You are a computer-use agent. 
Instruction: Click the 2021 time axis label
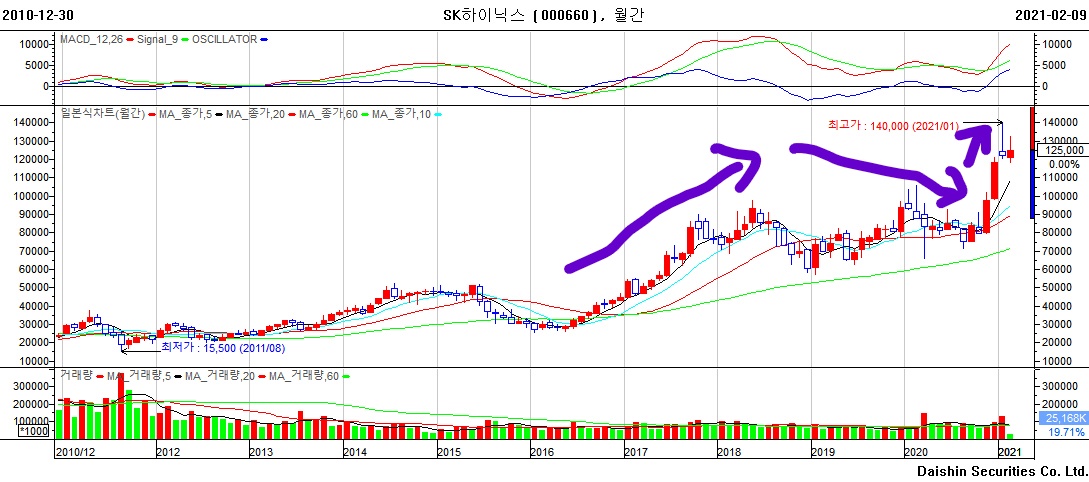pyautogui.click(x=1011, y=453)
